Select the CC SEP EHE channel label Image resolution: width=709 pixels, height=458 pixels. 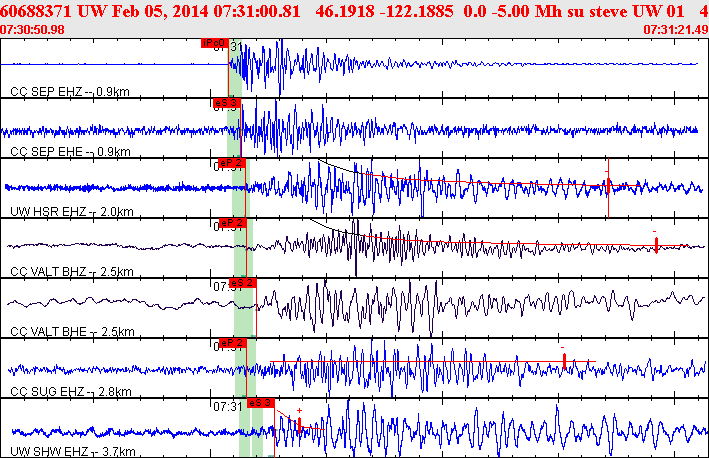click(70, 152)
